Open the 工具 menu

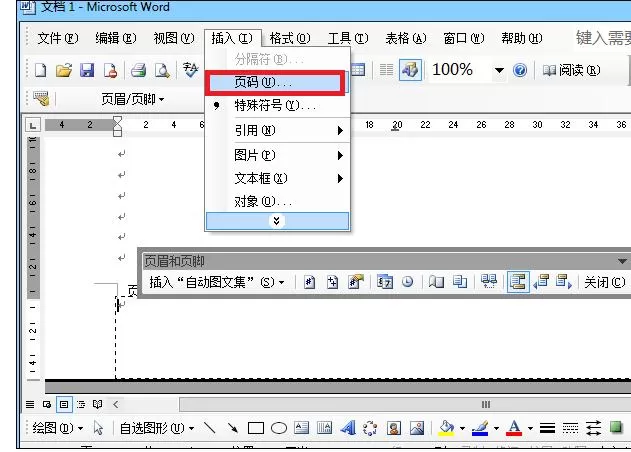coord(348,38)
